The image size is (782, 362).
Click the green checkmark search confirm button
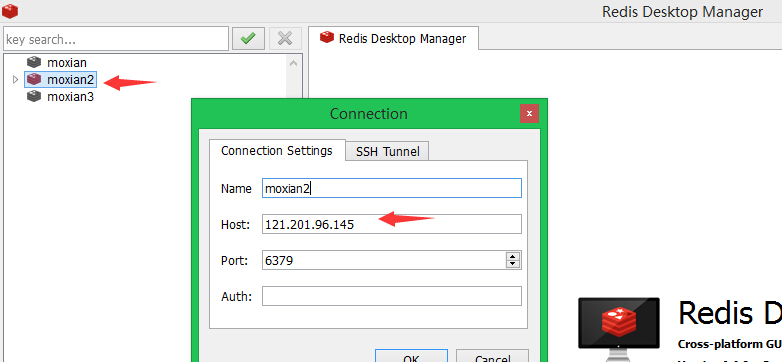(248, 39)
